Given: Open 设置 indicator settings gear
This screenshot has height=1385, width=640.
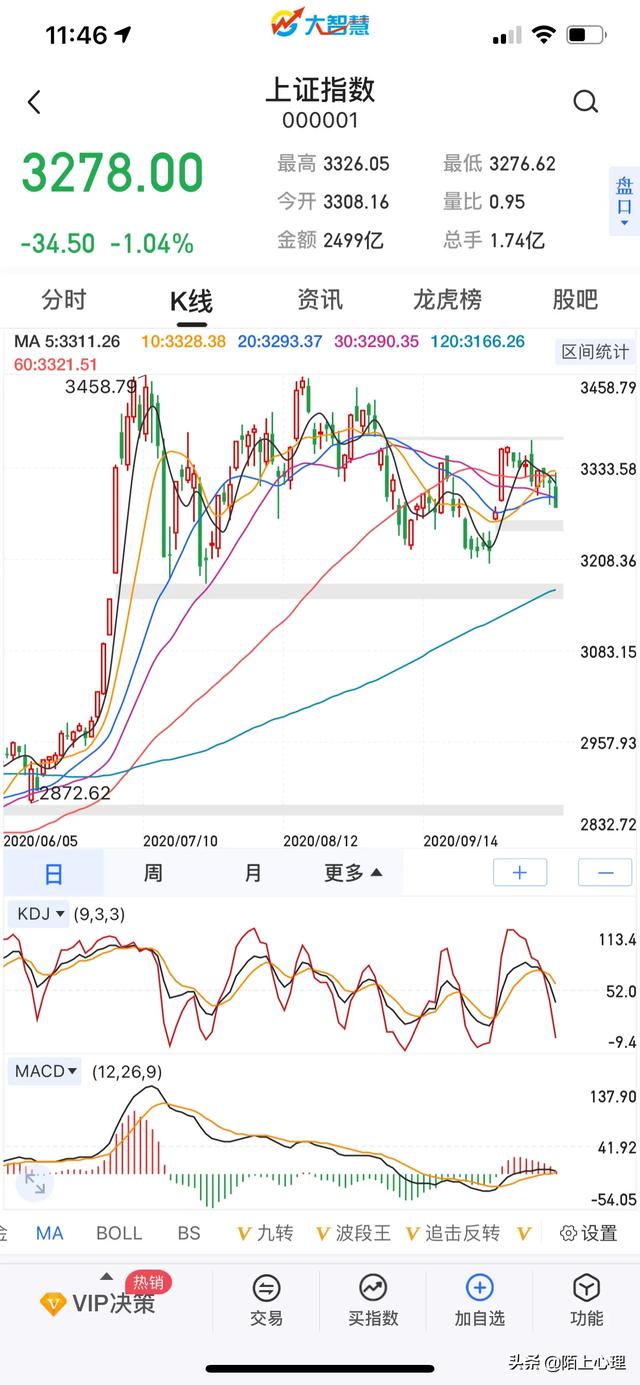Looking at the screenshot, I should pyautogui.click(x=588, y=1233).
